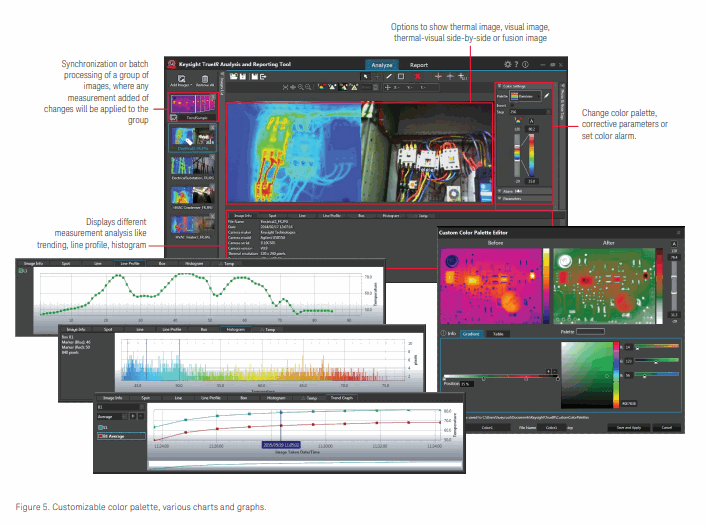This screenshot has width=706, height=526.
Task: Select the box measurement tool in toolbar
Action: 400,75
